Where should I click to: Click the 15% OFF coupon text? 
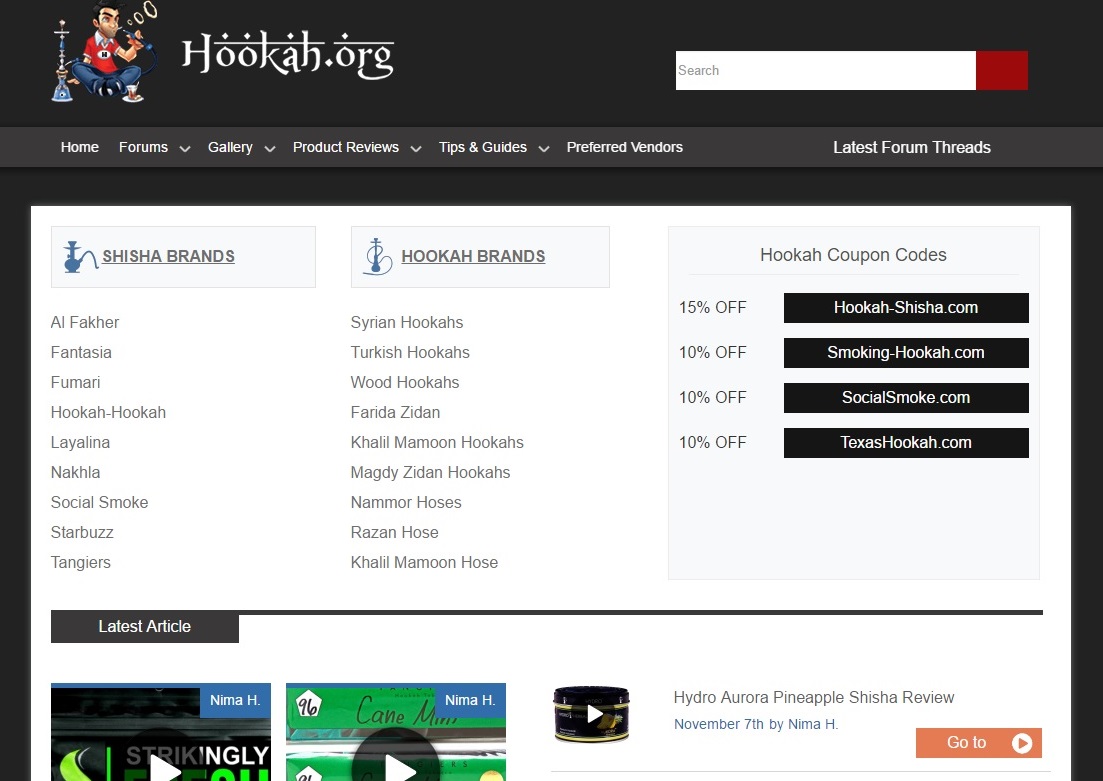[713, 307]
